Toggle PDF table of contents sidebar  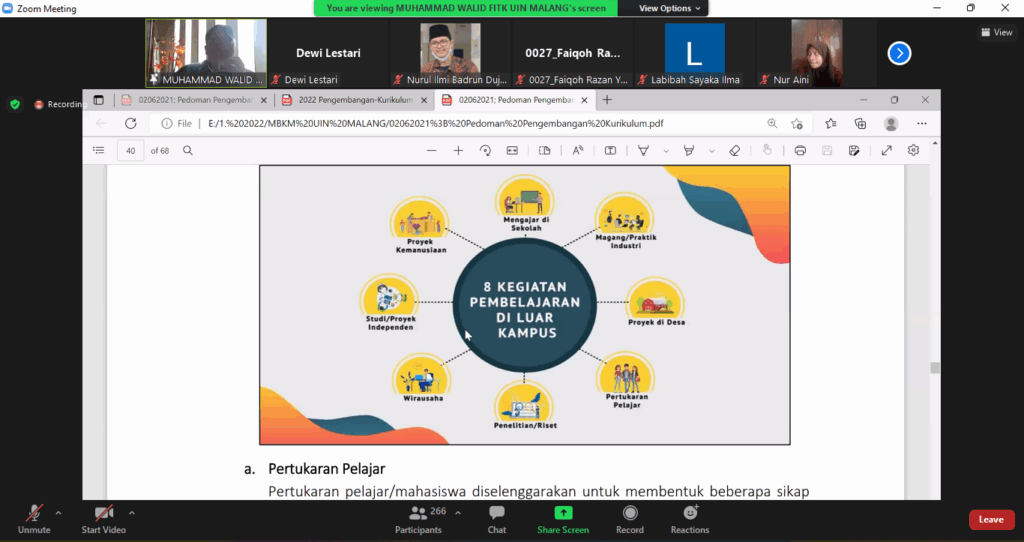[98, 150]
